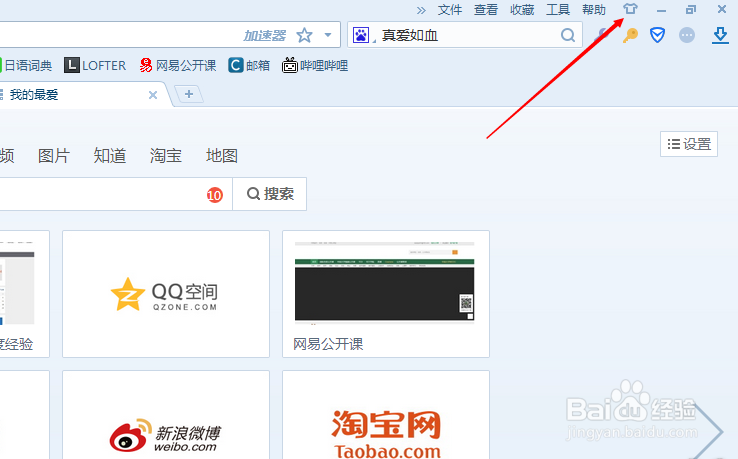Open the 查看 menu
738x459 pixels.
coord(486,10)
